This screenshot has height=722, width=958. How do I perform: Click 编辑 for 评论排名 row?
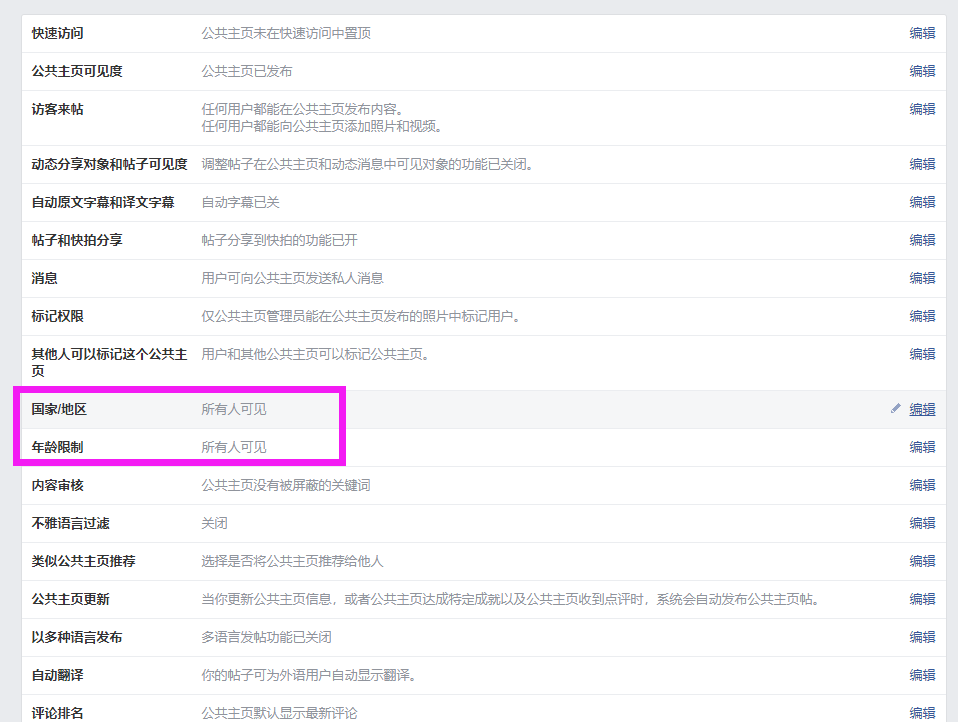tap(922, 713)
